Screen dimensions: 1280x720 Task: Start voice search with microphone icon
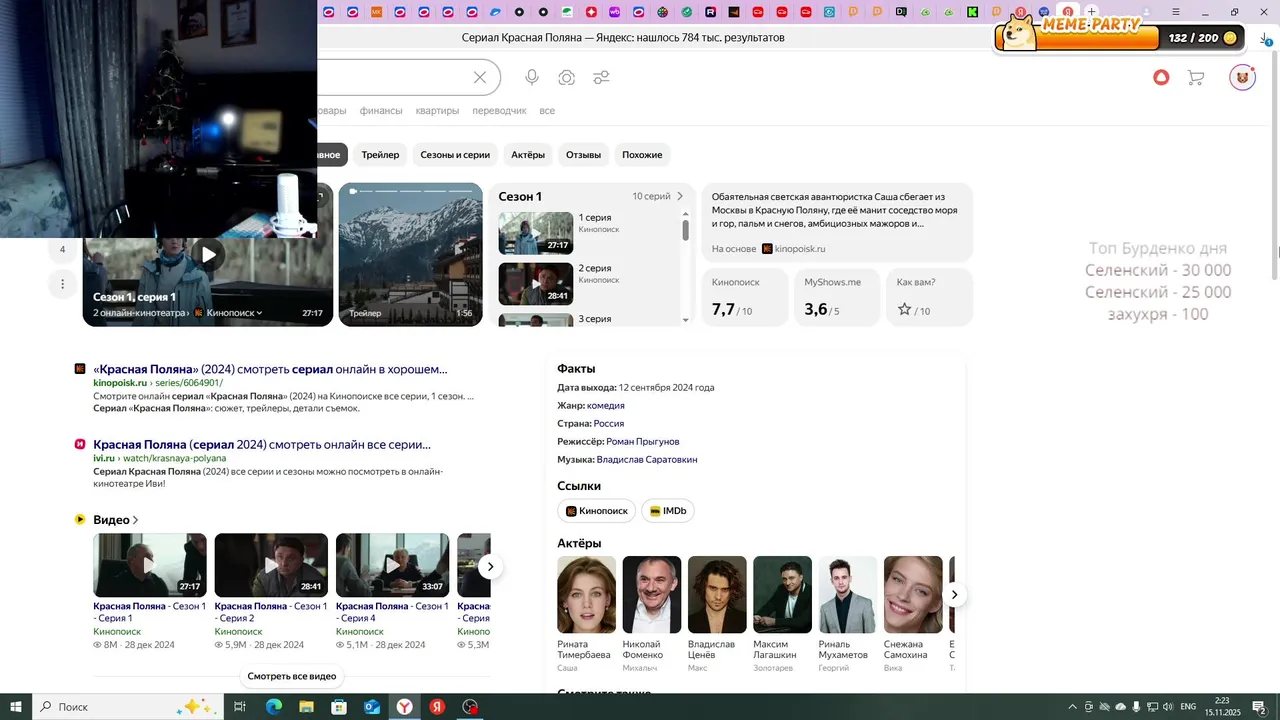pos(532,78)
